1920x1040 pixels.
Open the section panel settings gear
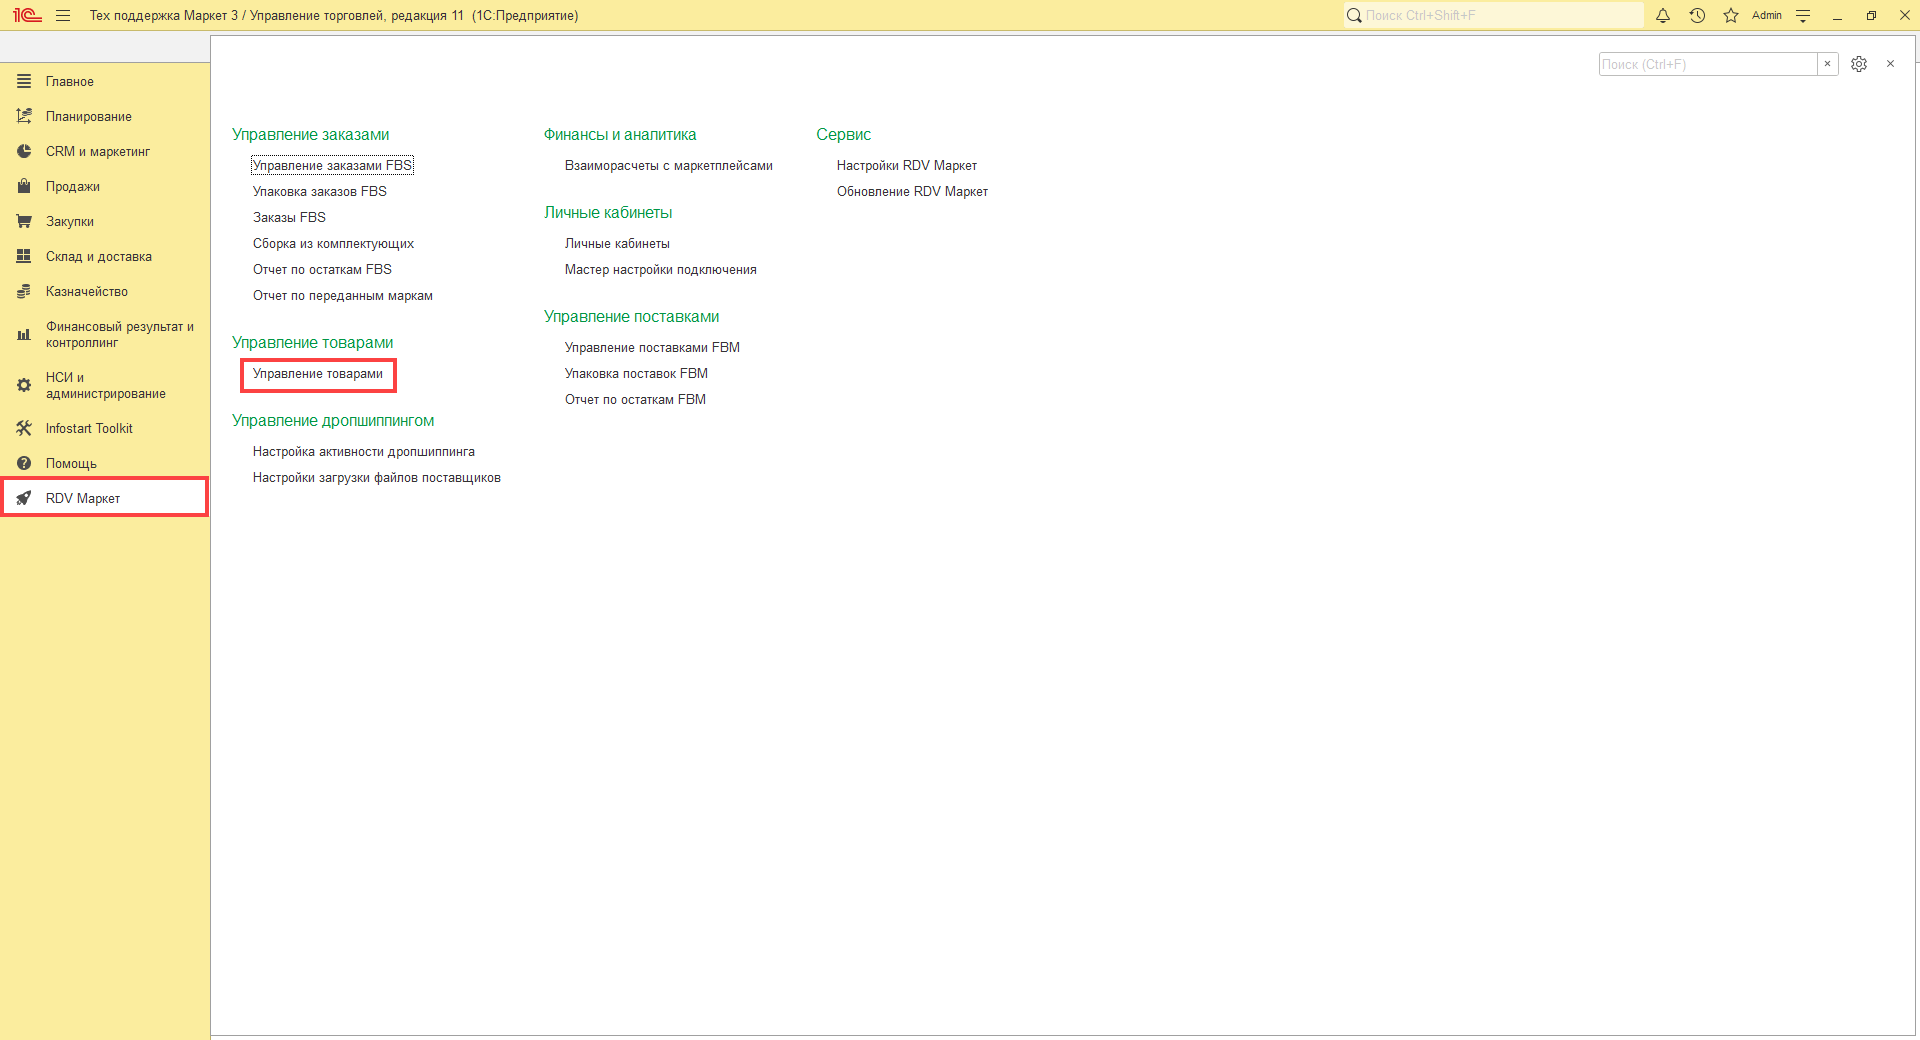1859,64
